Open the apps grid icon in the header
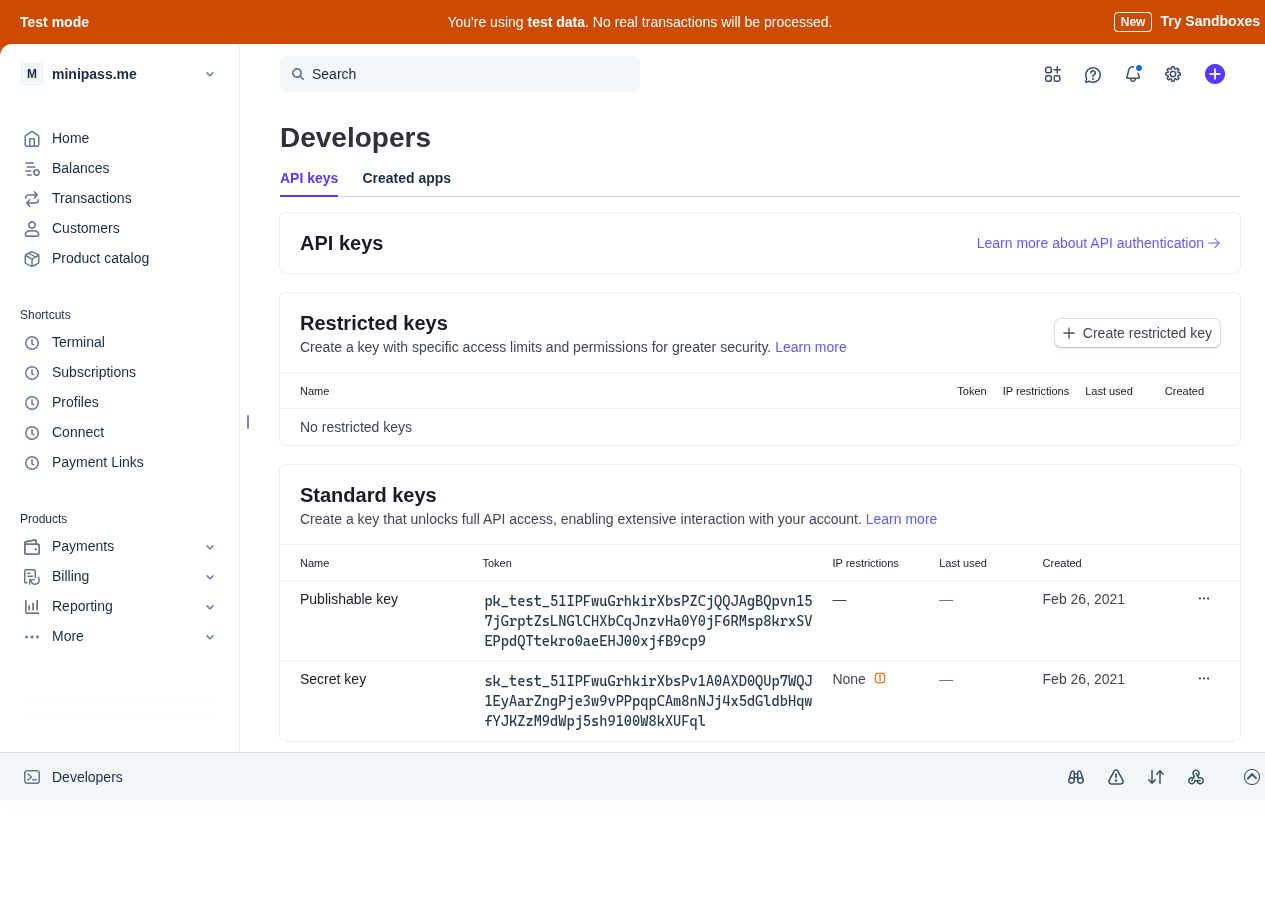This screenshot has width=1265, height=899. [1052, 73]
